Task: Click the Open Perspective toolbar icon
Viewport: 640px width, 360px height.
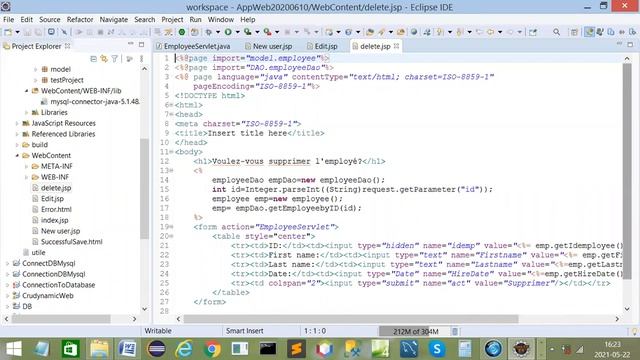Action: pos(574,32)
